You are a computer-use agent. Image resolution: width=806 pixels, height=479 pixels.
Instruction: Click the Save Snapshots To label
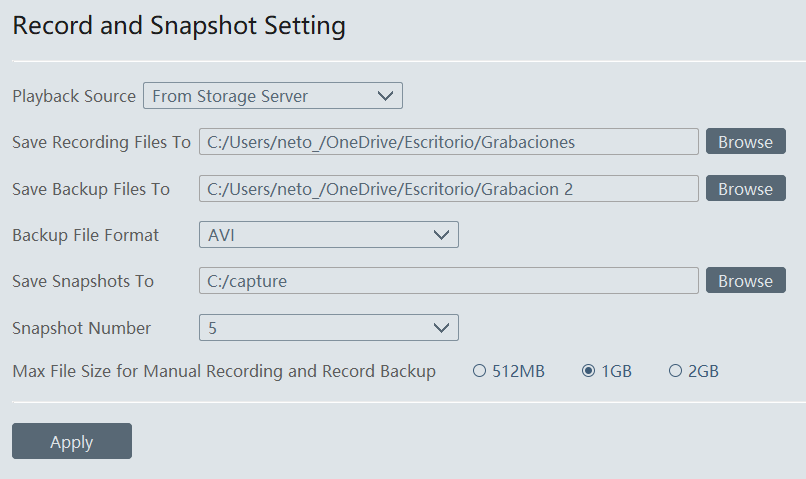[x=83, y=281]
